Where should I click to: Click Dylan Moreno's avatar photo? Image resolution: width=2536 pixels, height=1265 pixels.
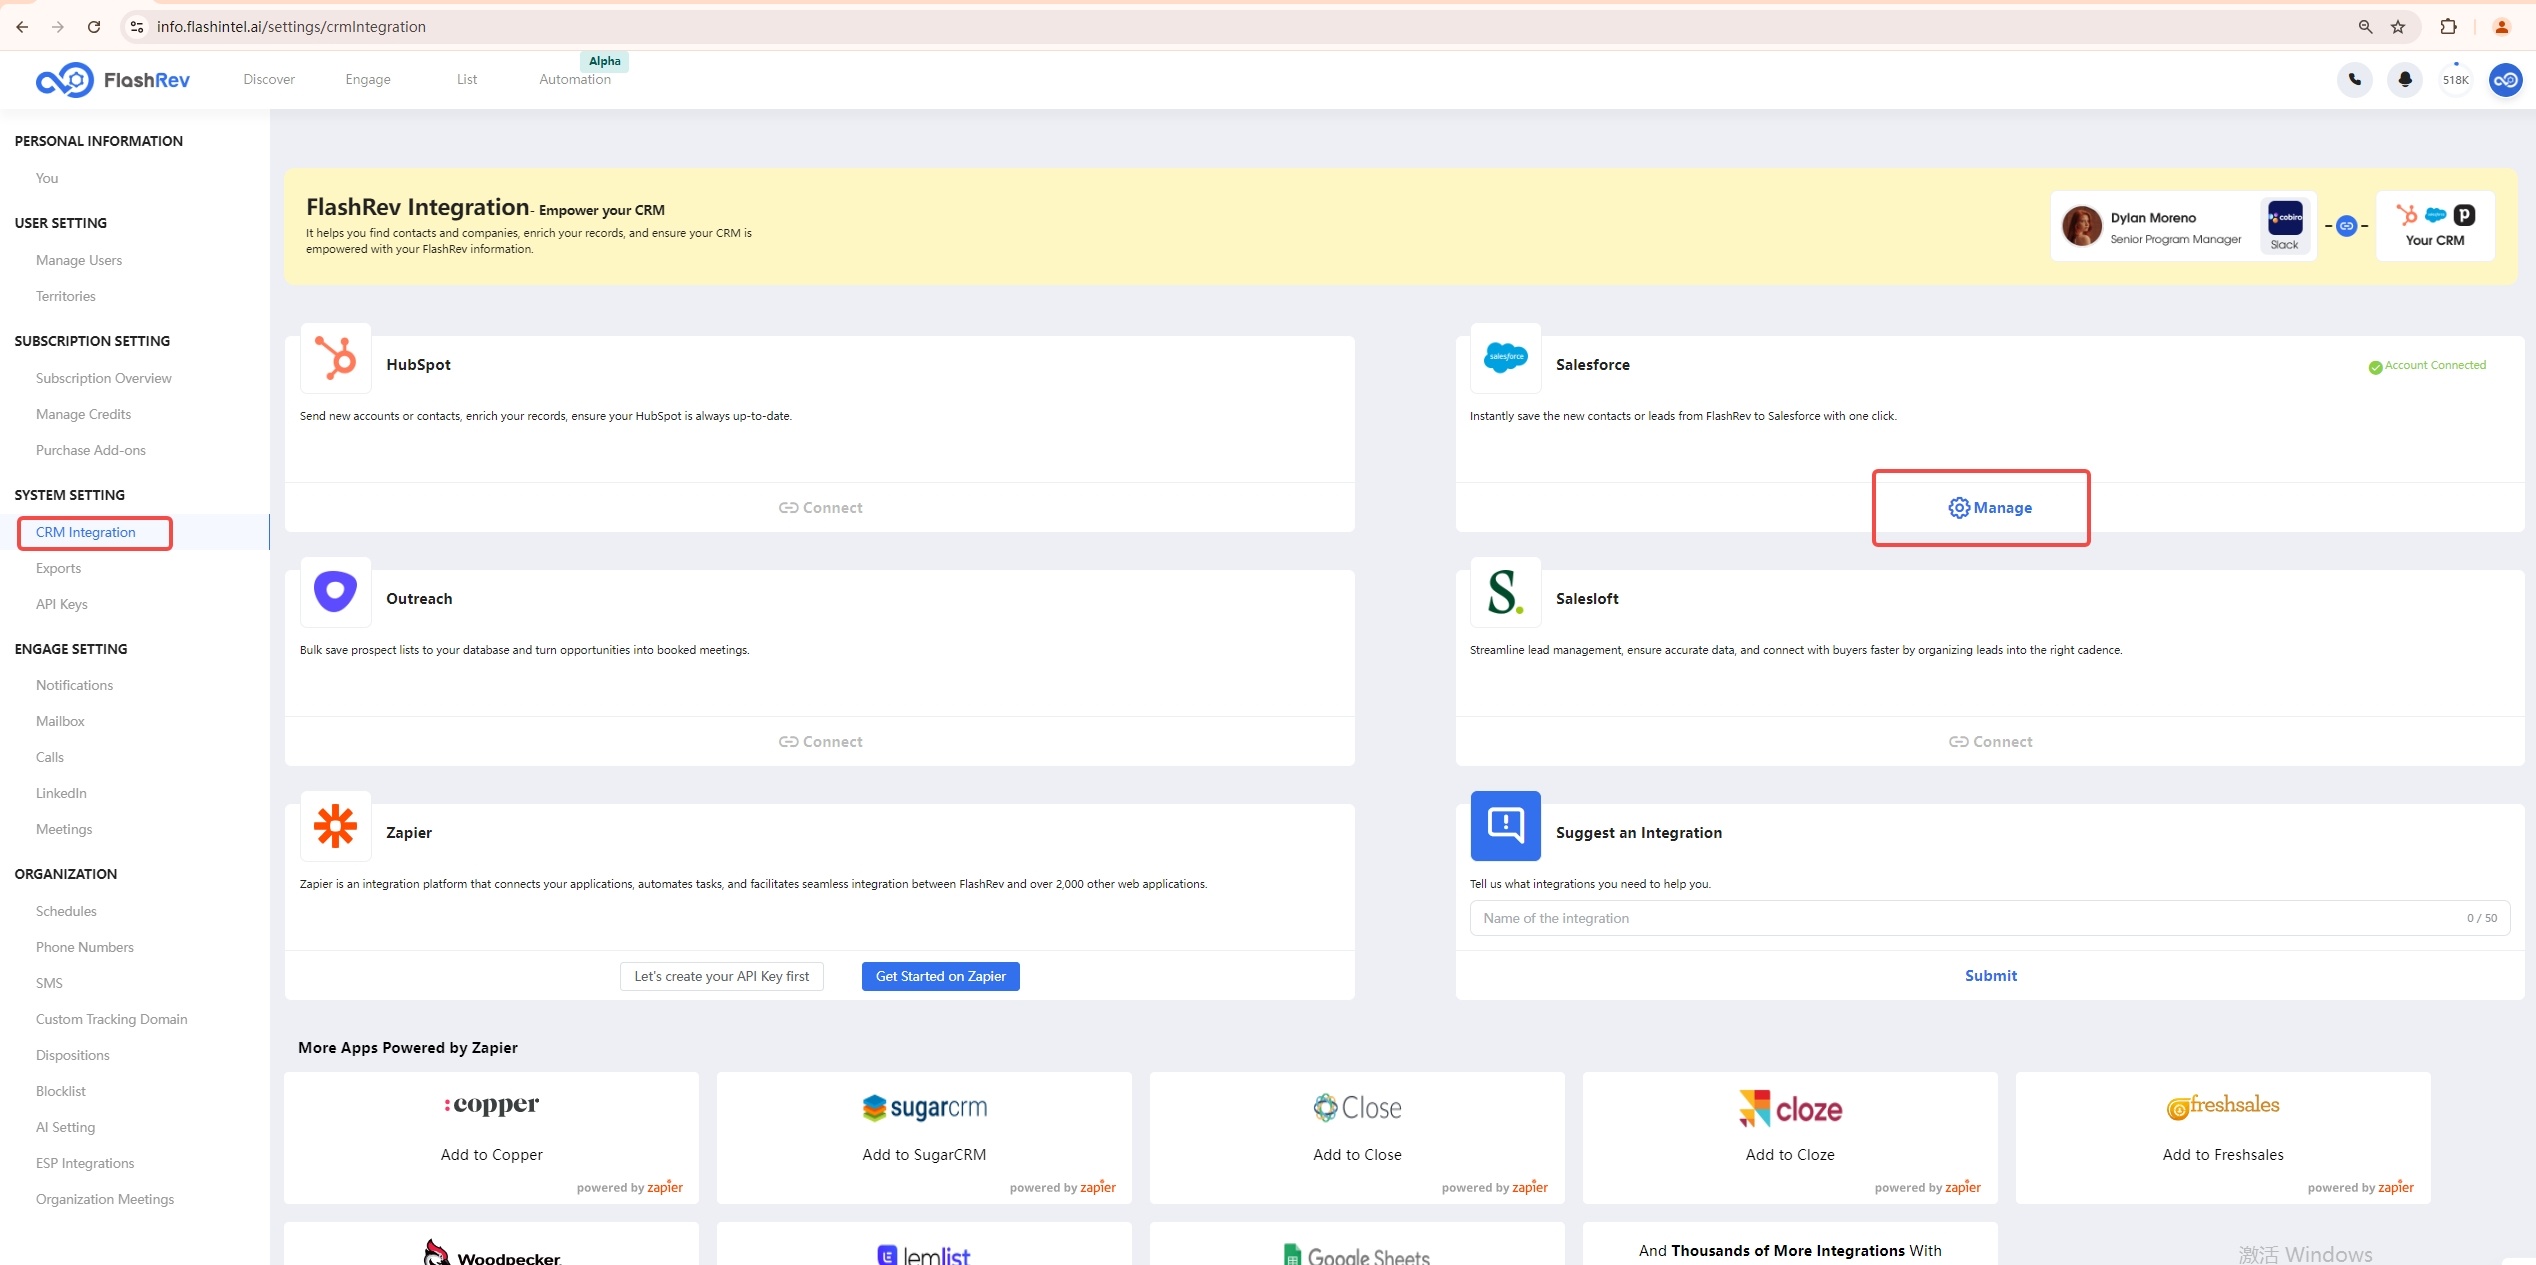point(2082,226)
